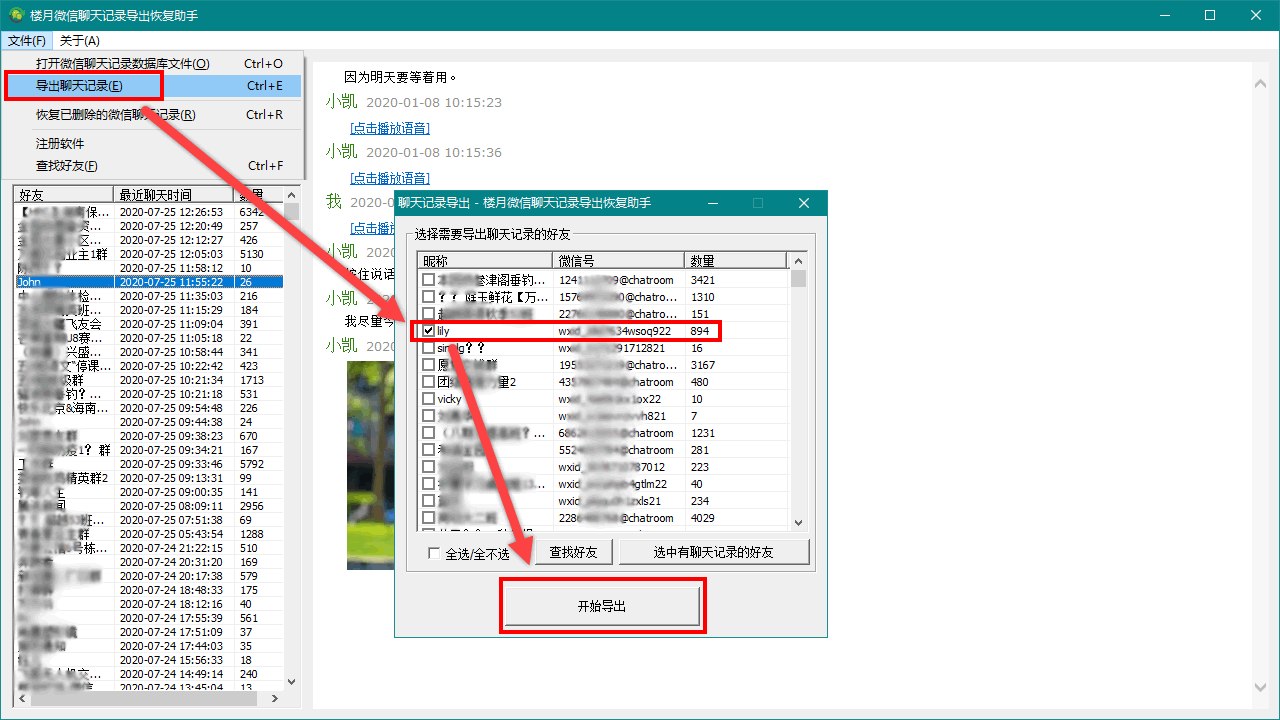Uncheck the lily contact checkbox

[x=427, y=331]
